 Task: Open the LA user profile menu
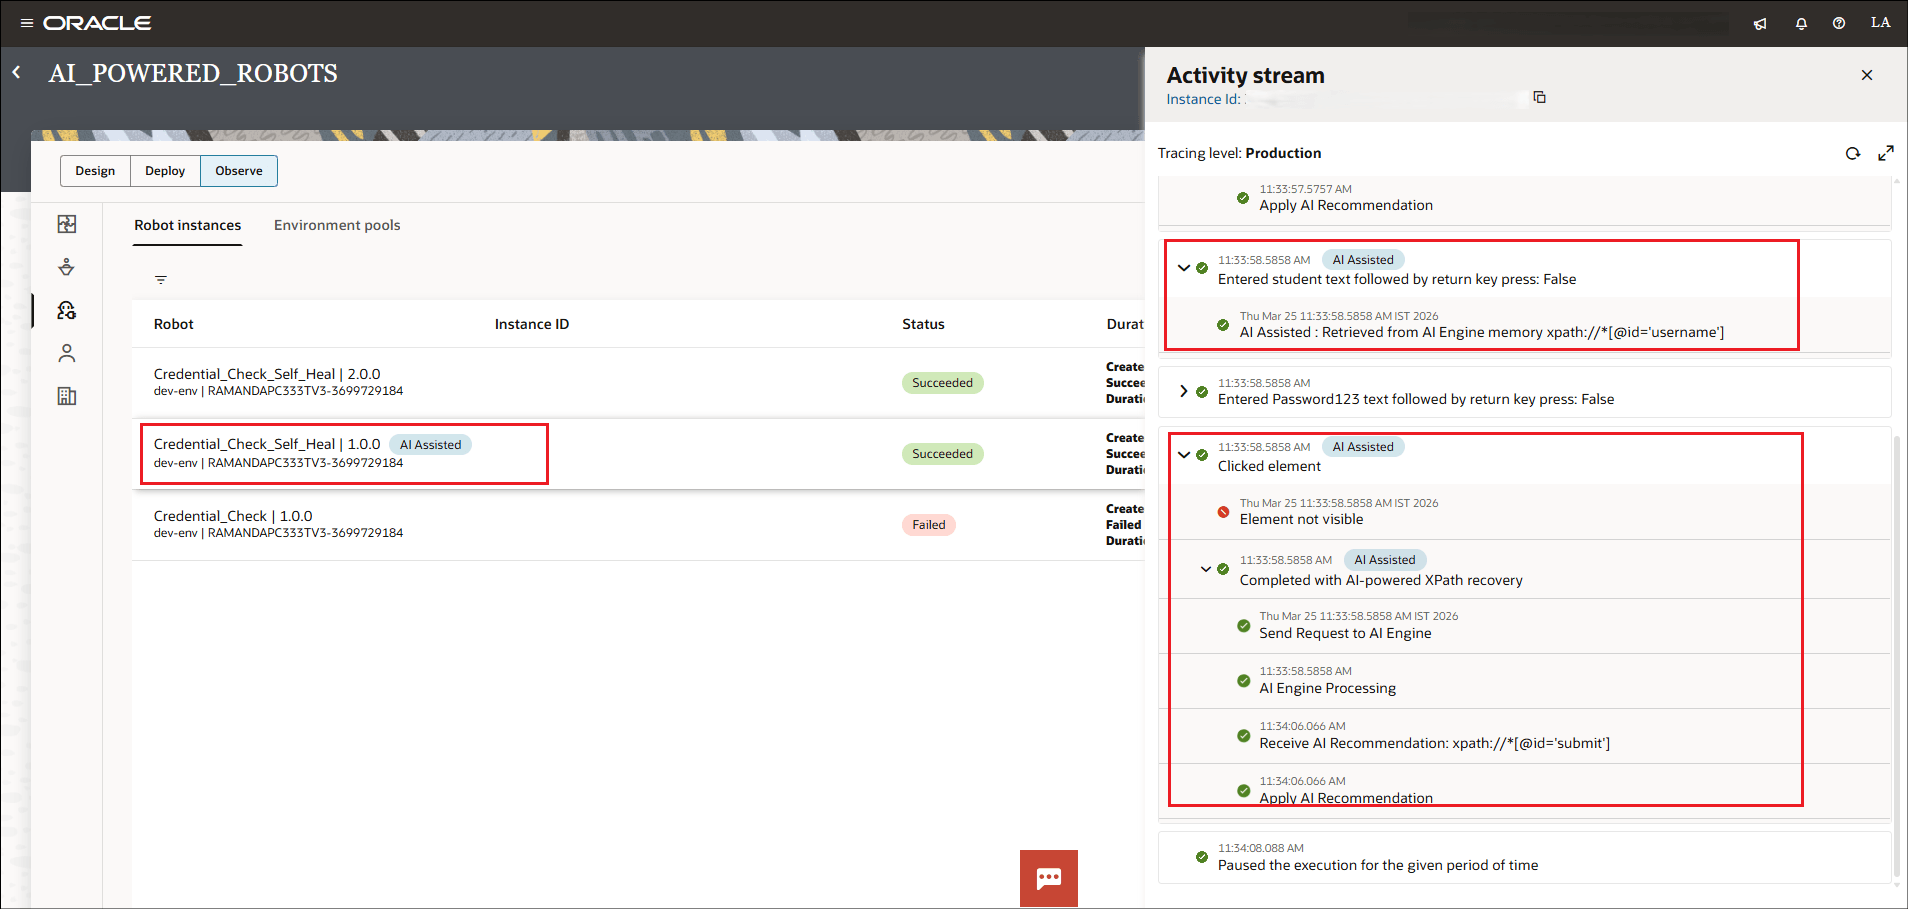(1880, 23)
